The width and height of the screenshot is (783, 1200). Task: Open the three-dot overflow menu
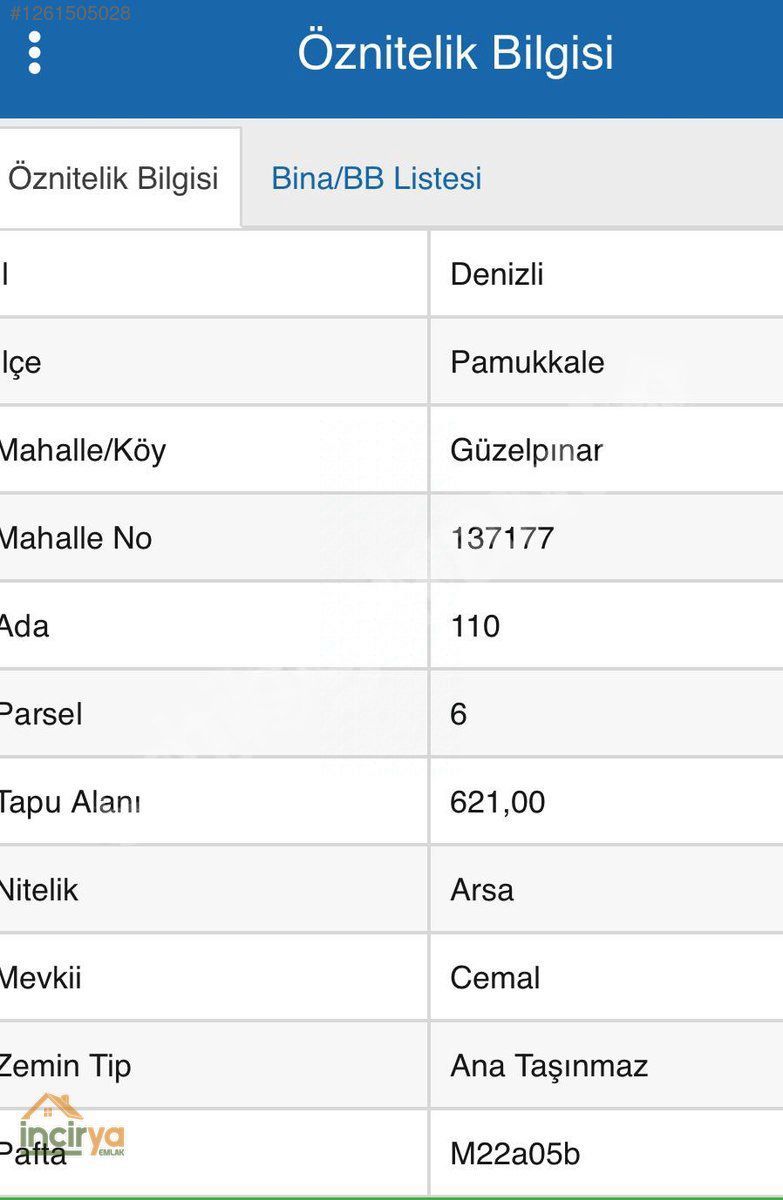[35, 53]
